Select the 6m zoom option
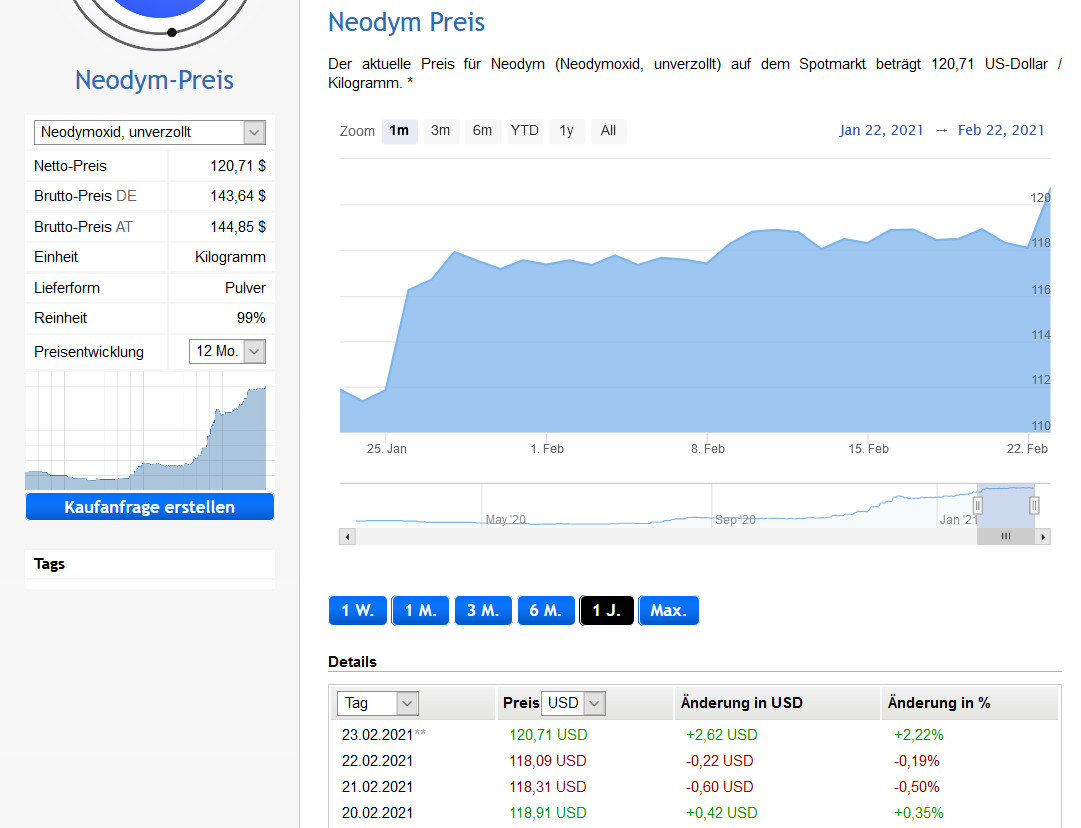The width and height of the screenshot is (1081, 828). (x=483, y=131)
